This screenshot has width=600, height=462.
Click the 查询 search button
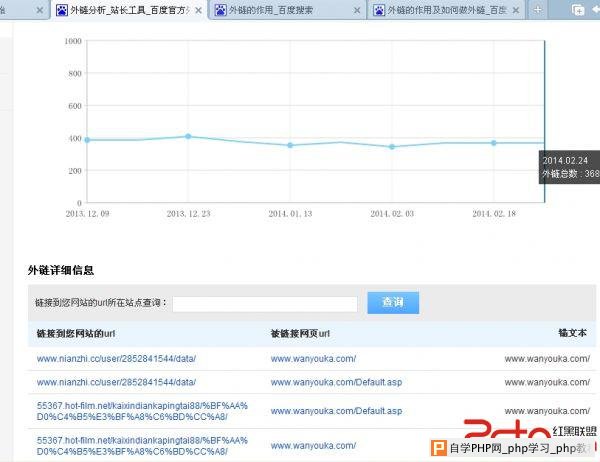(393, 302)
